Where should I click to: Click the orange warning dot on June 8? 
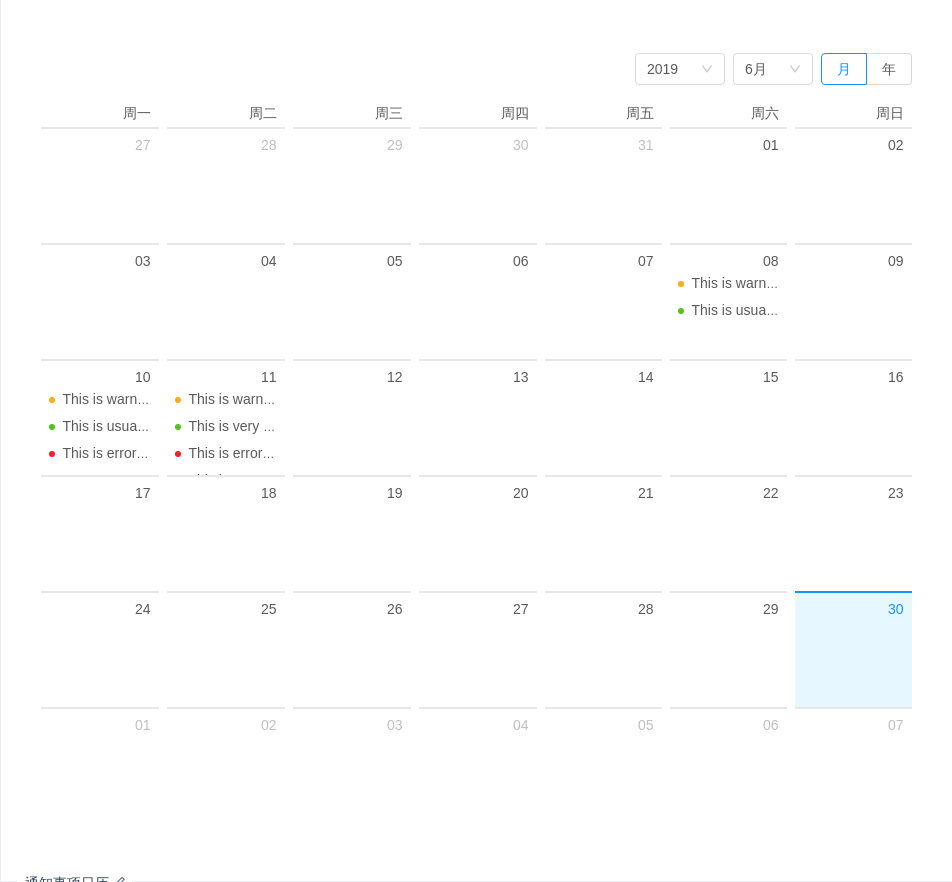[681, 283]
